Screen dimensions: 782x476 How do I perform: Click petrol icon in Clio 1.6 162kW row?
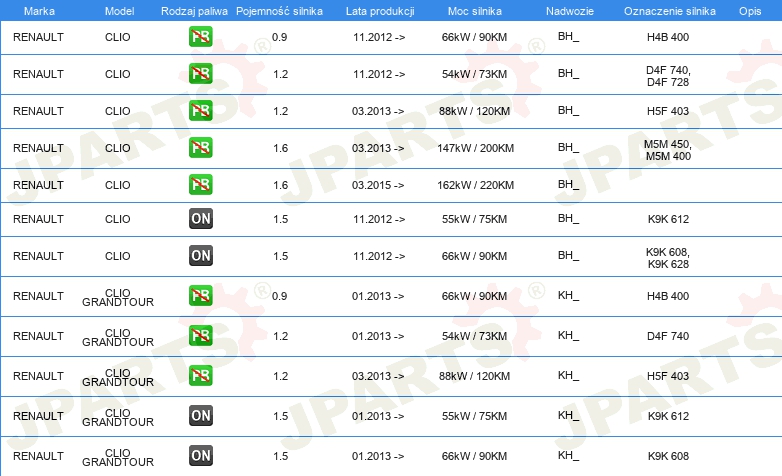click(x=200, y=184)
